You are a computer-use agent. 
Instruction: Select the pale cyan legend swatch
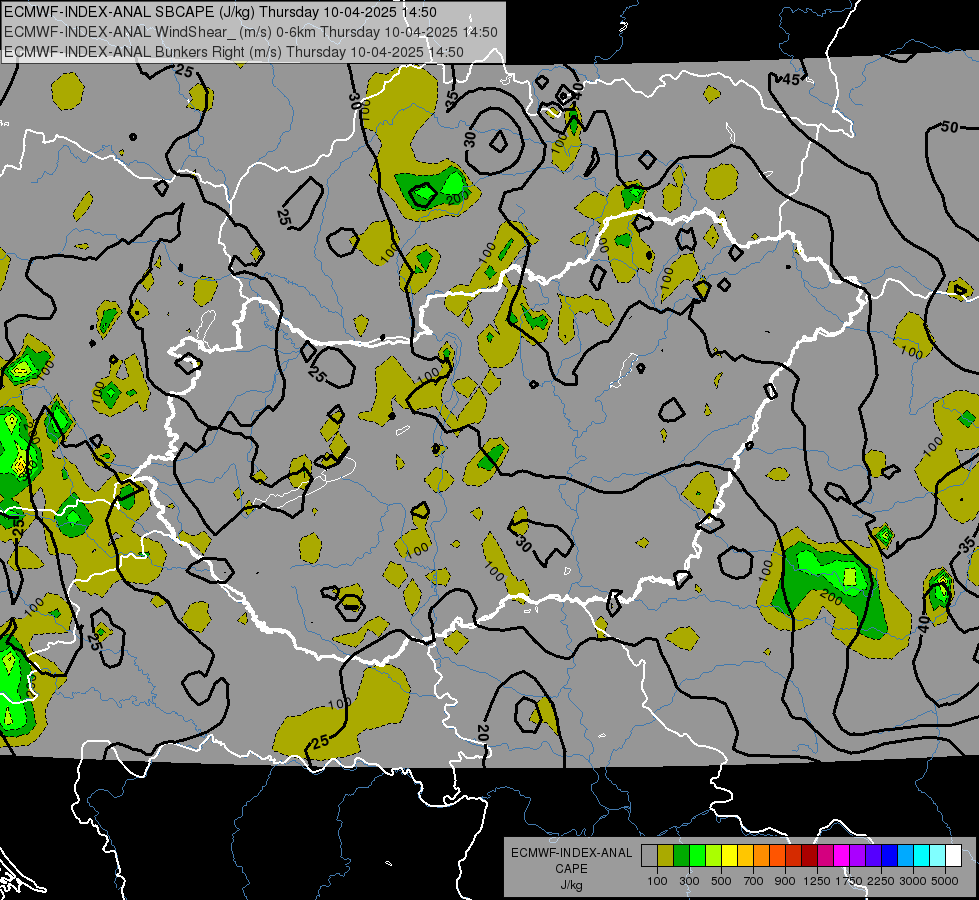[938, 856]
